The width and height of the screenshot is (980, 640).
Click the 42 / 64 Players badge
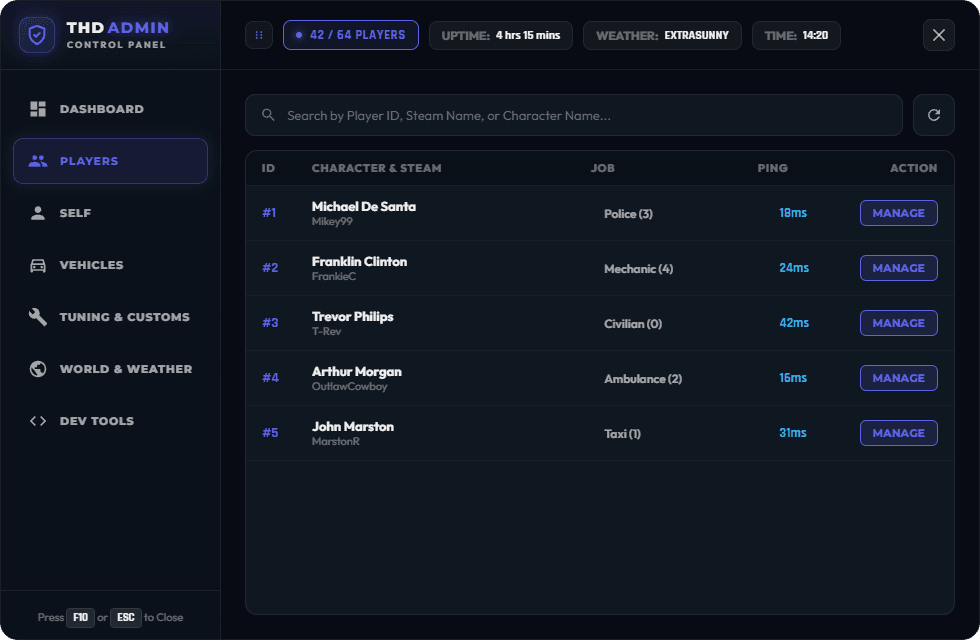[x=351, y=35]
